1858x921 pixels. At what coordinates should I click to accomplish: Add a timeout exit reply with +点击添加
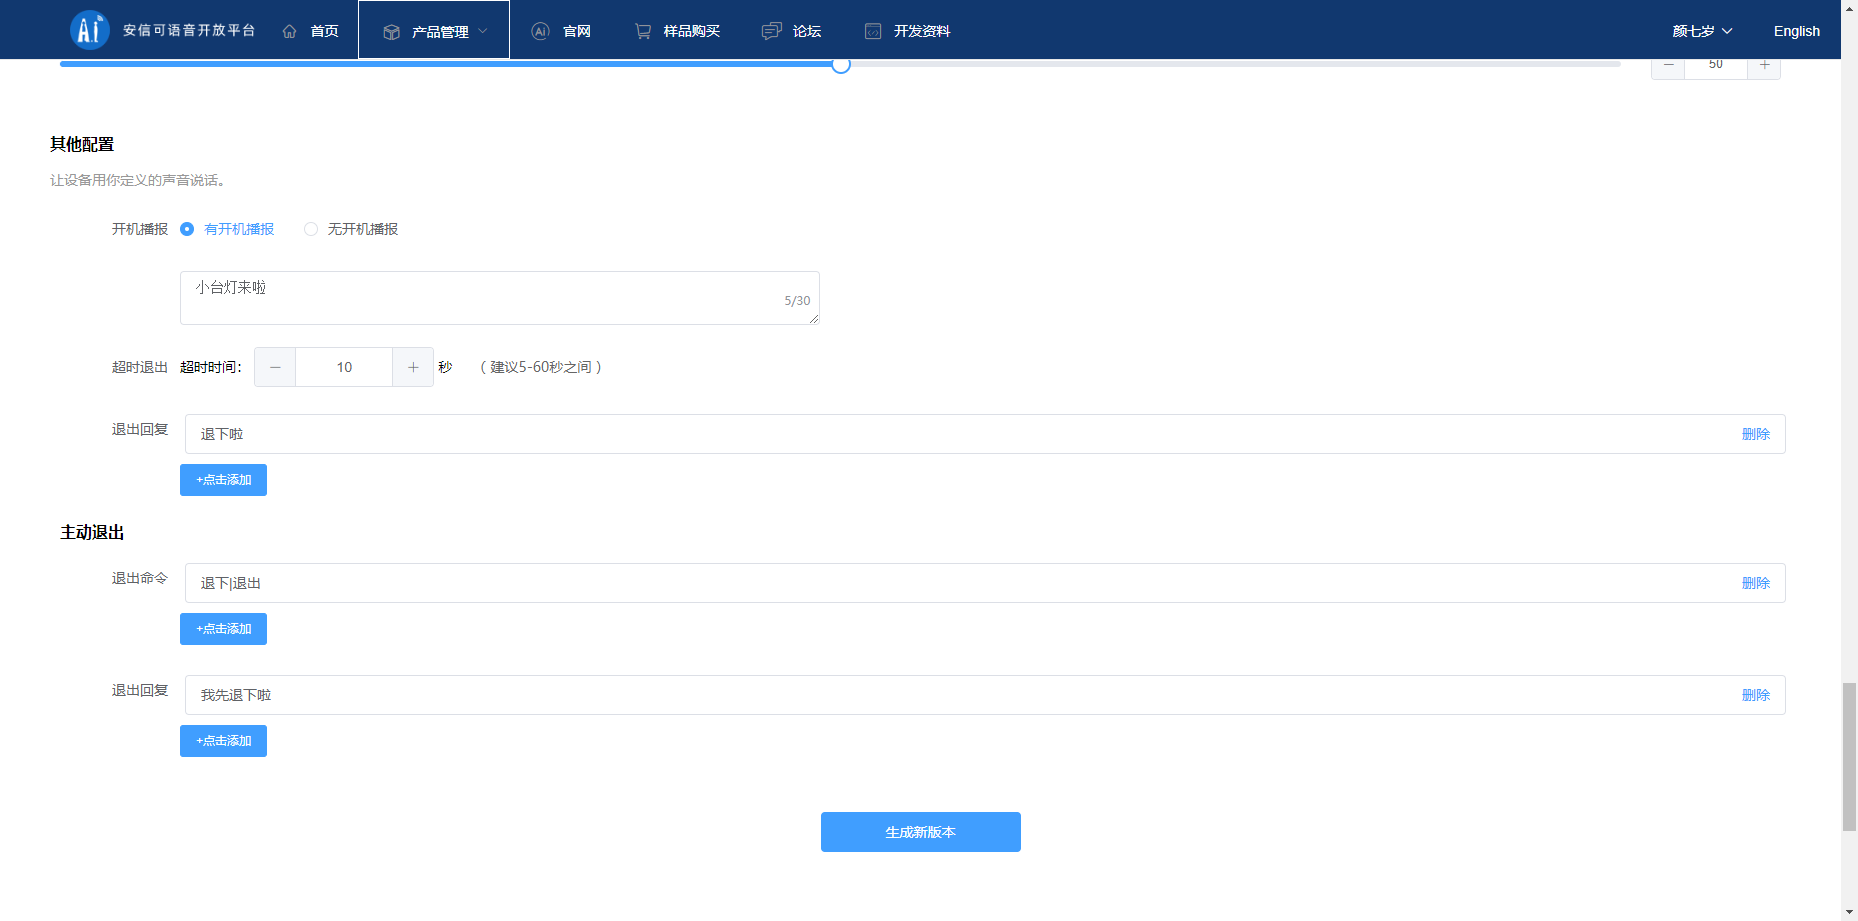223,480
